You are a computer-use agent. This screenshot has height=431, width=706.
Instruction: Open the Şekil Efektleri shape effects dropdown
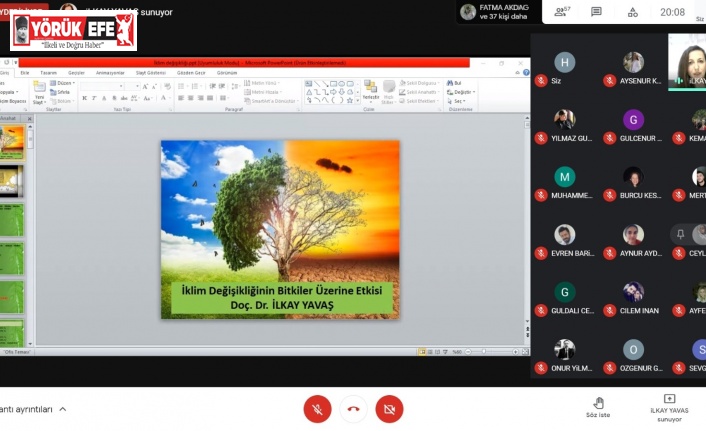coord(419,101)
